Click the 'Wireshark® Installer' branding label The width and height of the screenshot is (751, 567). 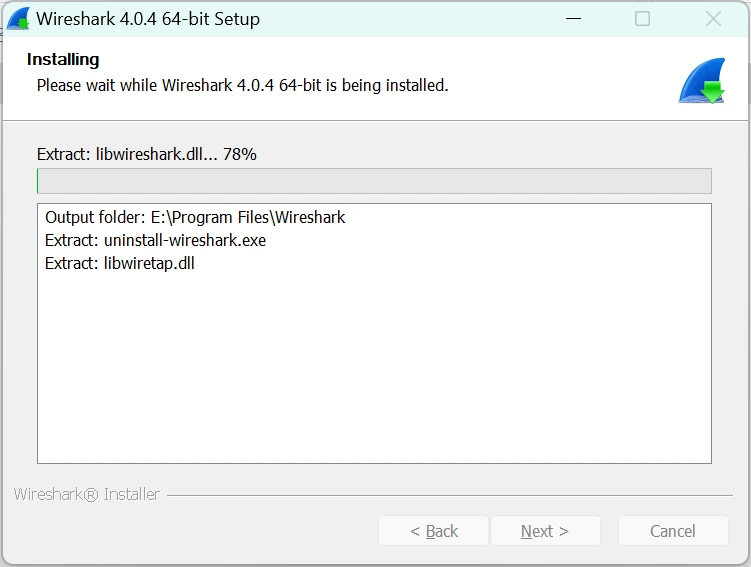tap(86, 494)
